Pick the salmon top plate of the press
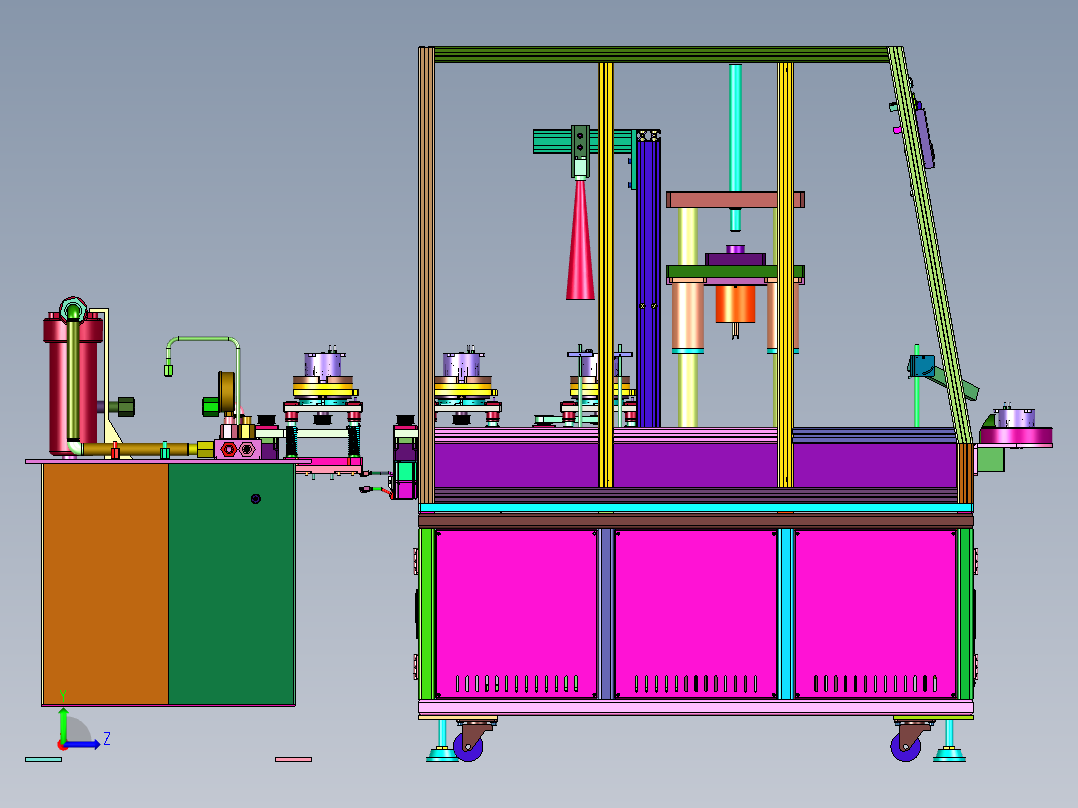 (x=735, y=199)
